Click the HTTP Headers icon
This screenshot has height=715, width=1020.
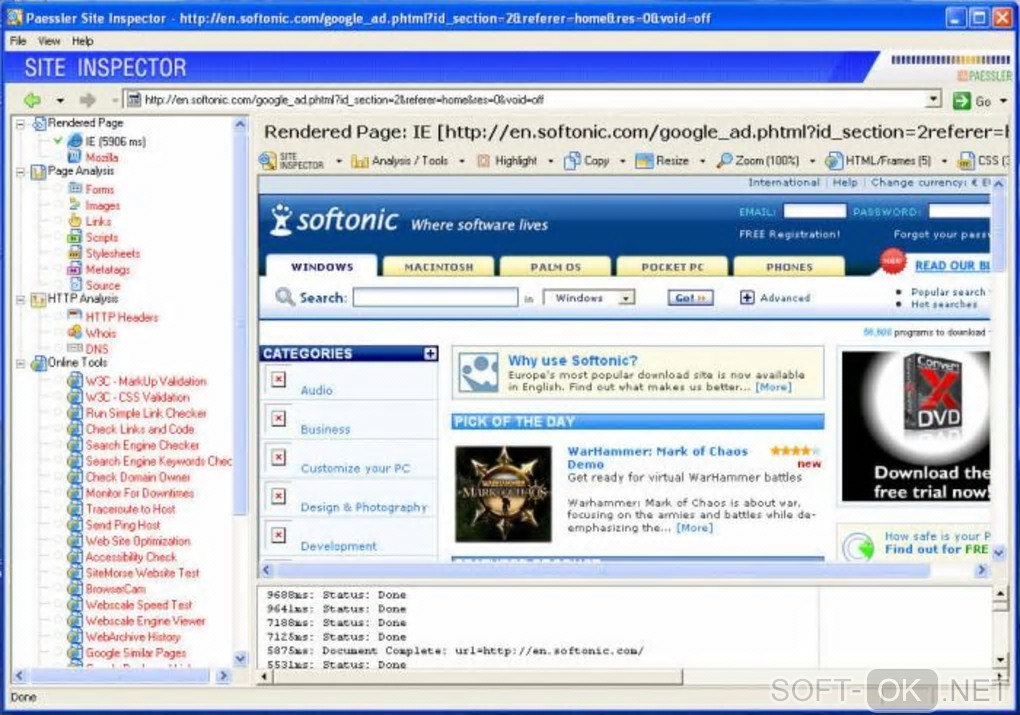(x=75, y=316)
